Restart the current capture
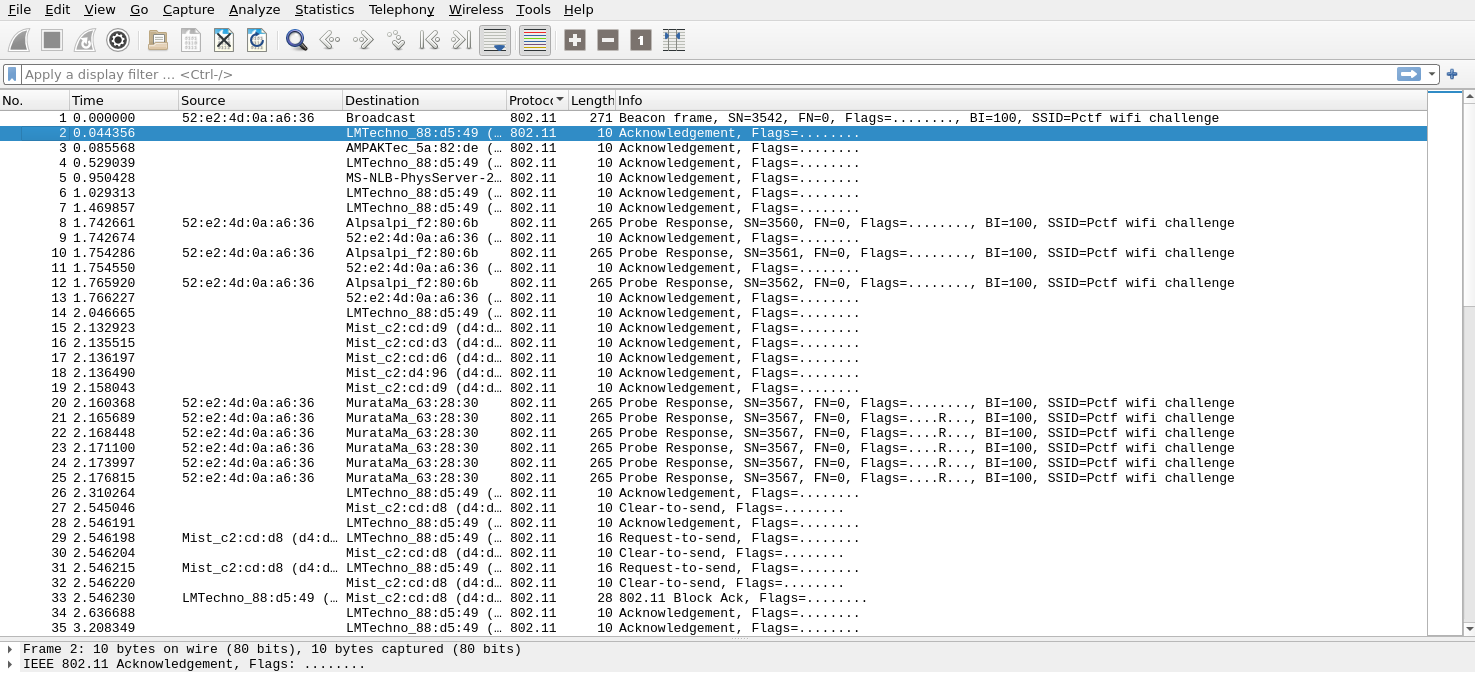1475x678 pixels. click(85, 40)
